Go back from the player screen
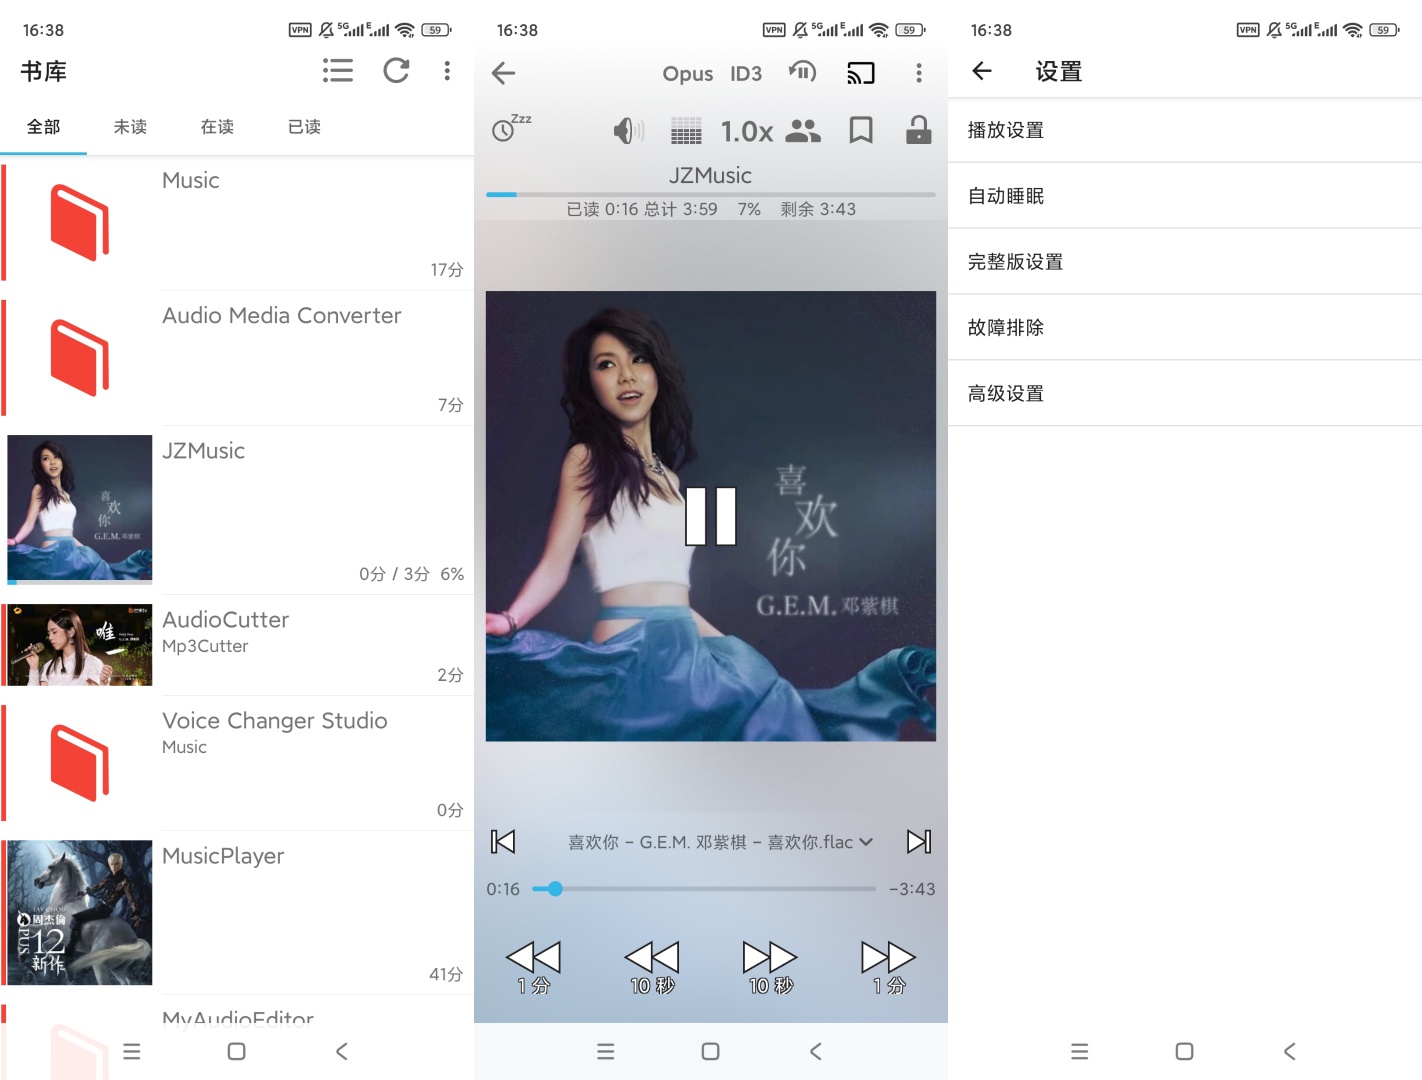1422x1080 pixels. (504, 72)
